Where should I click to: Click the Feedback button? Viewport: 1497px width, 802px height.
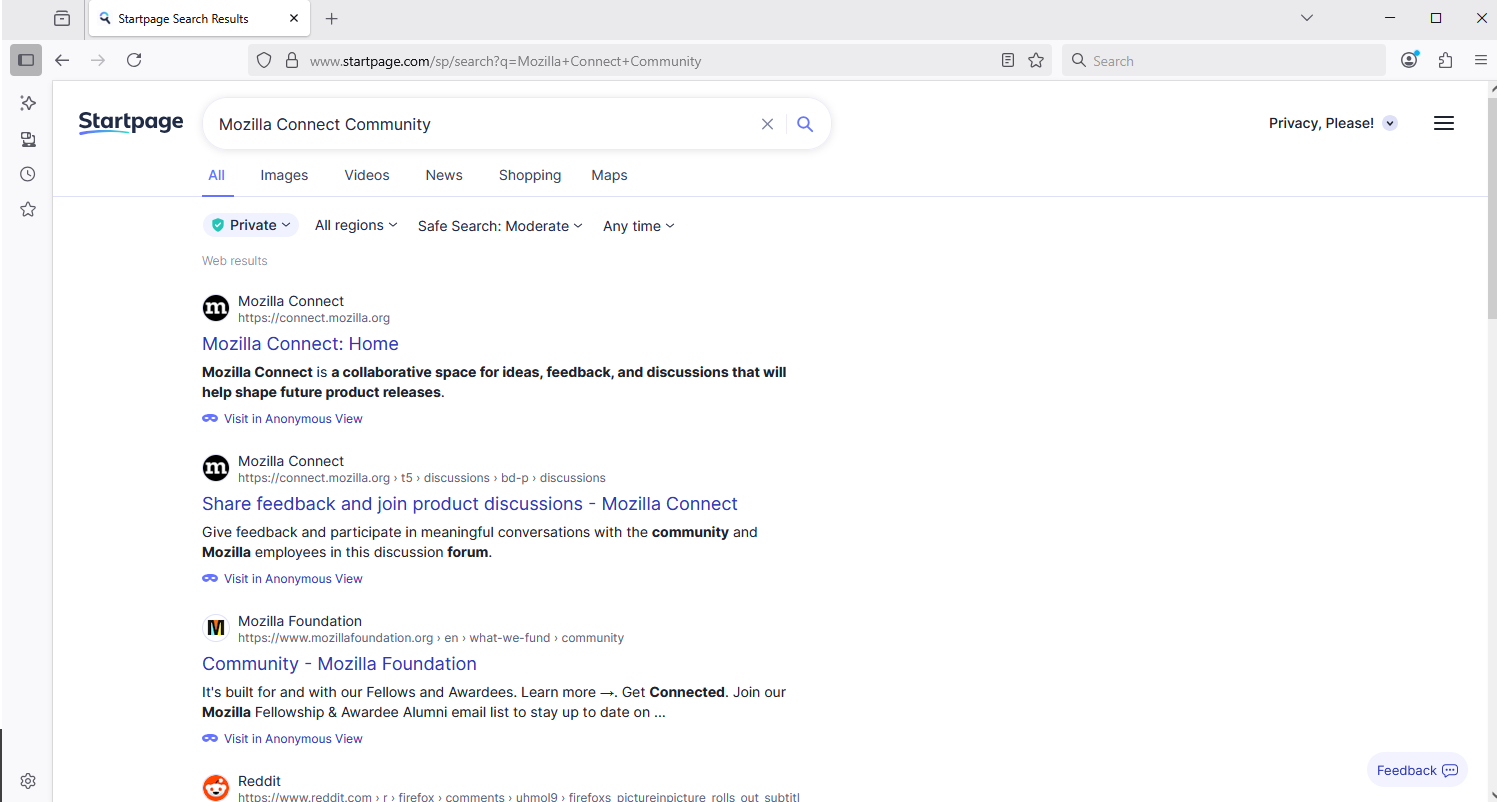(x=1416, y=770)
